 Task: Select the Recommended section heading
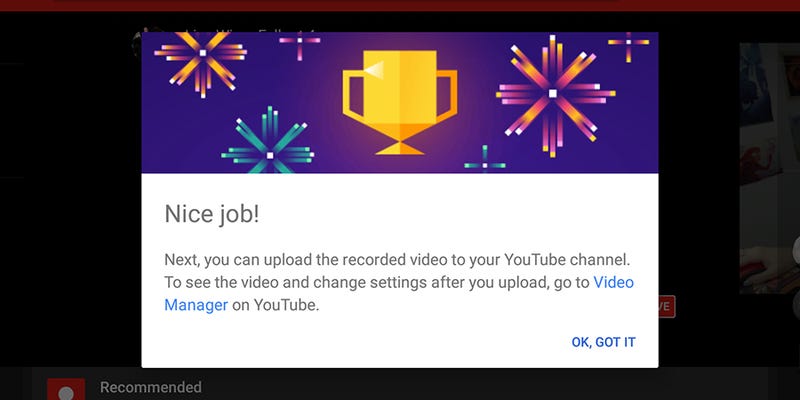(151, 387)
